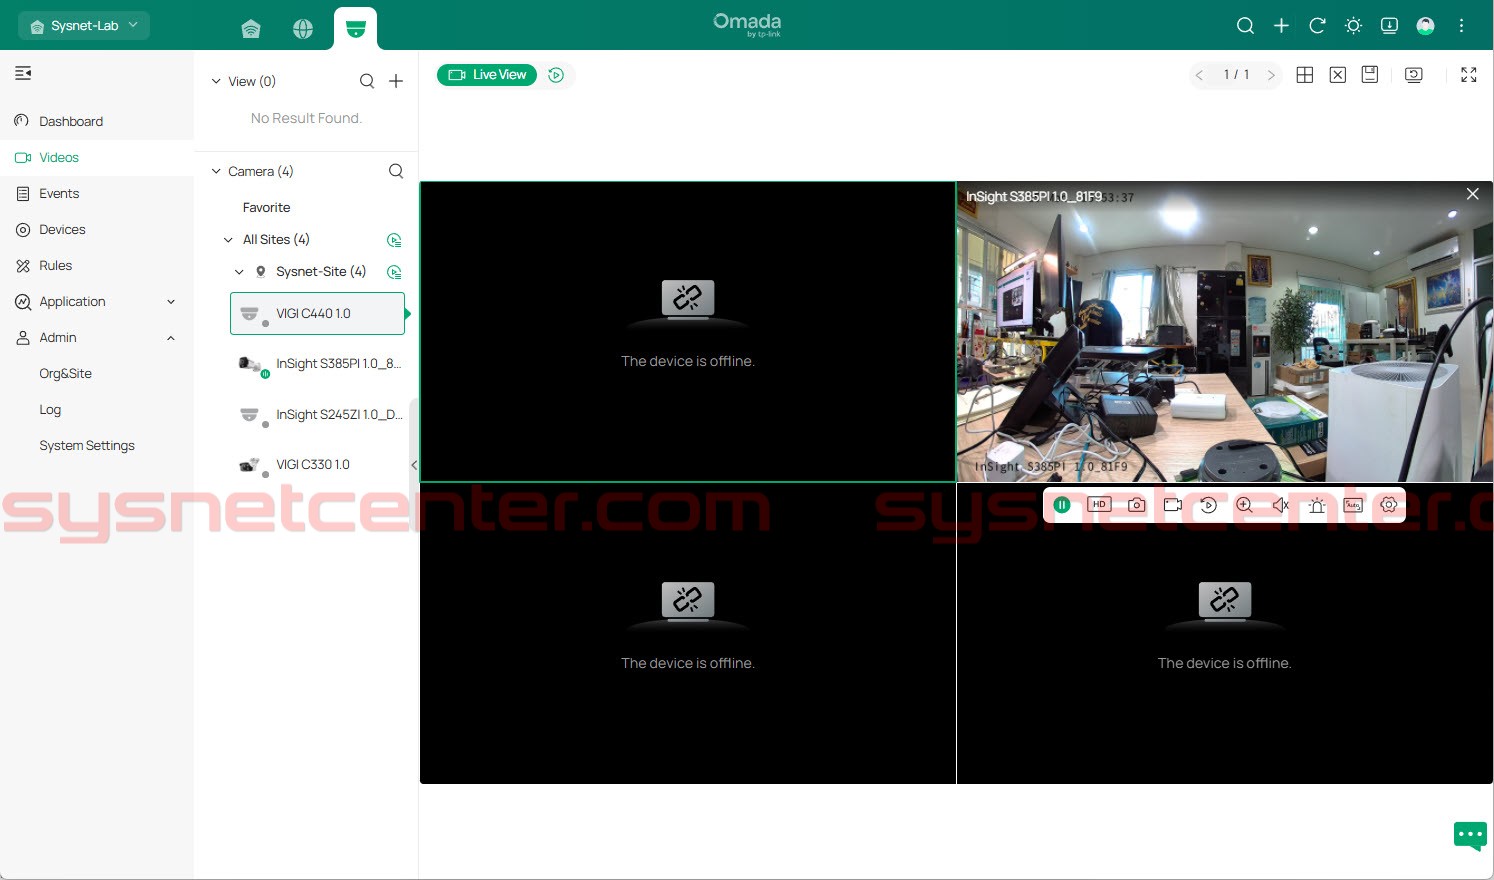1494x880 pixels.
Task: Unmute the camera audio
Action: click(1280, 505)
